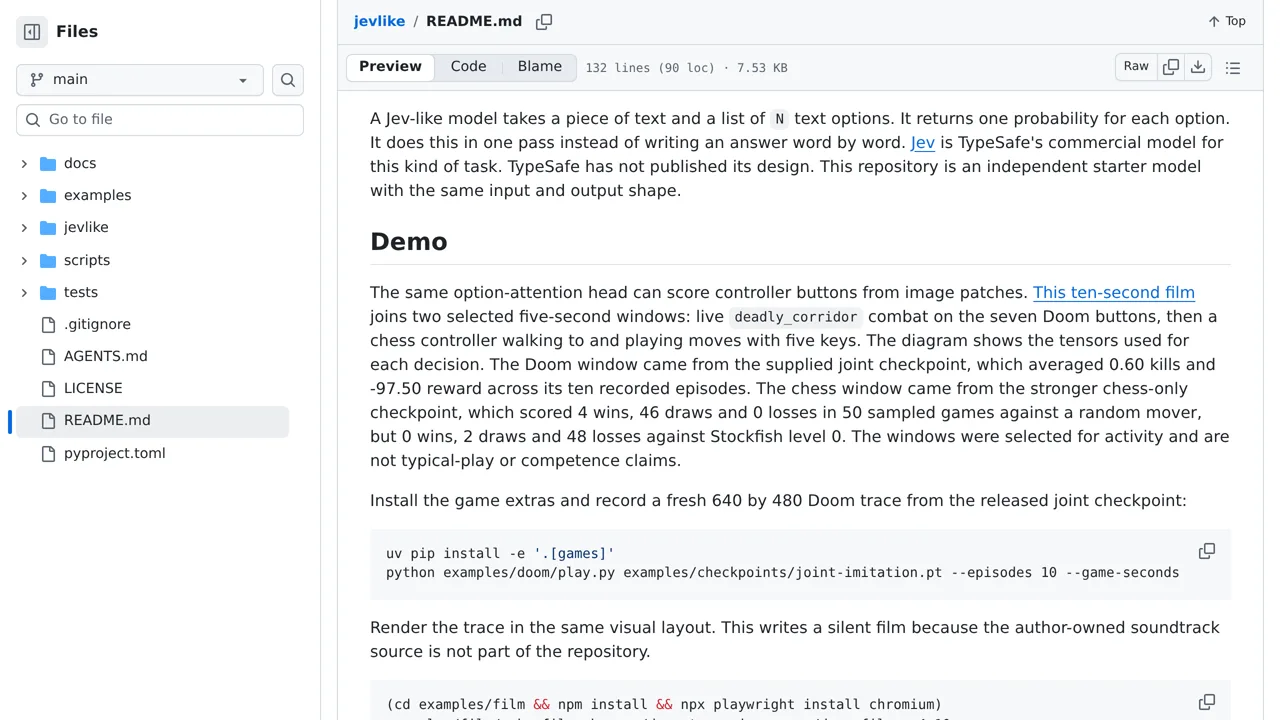Copy the uv pip install code block
This screenshot has width=1280, height=720.
coord(1207,552)
